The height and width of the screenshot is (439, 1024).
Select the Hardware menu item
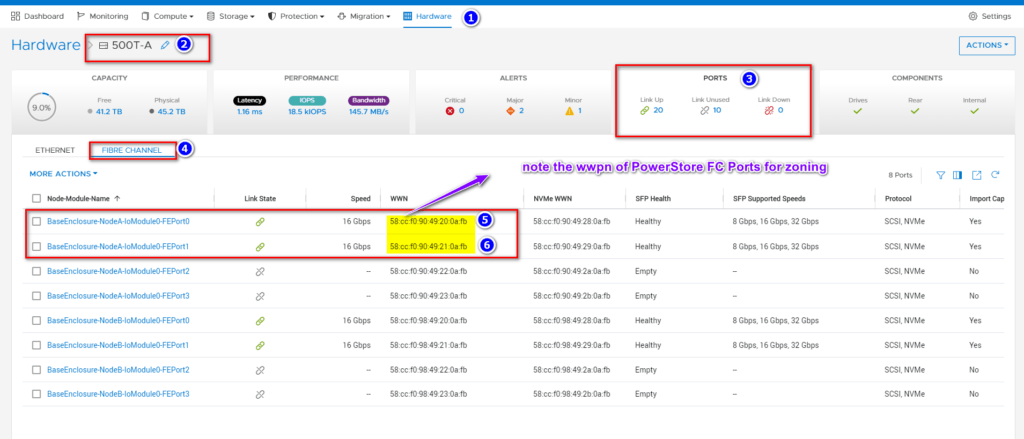427,16
